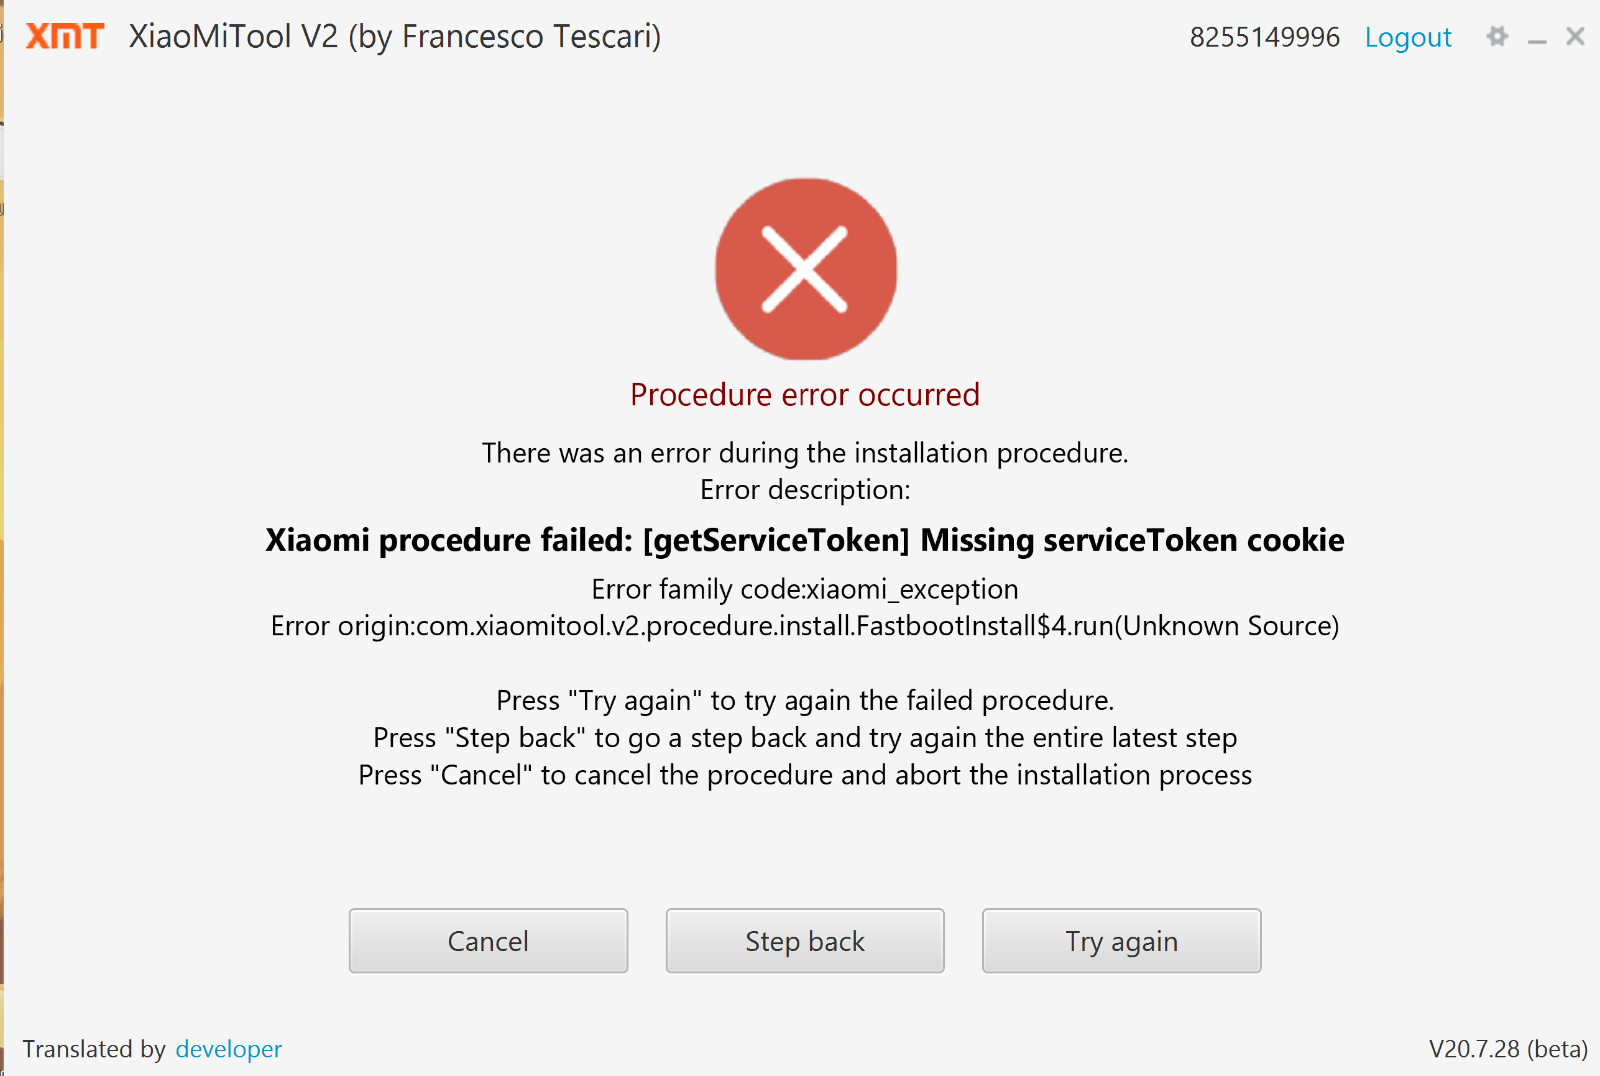Close the XiaoMiTool window

pos(1575,37)
